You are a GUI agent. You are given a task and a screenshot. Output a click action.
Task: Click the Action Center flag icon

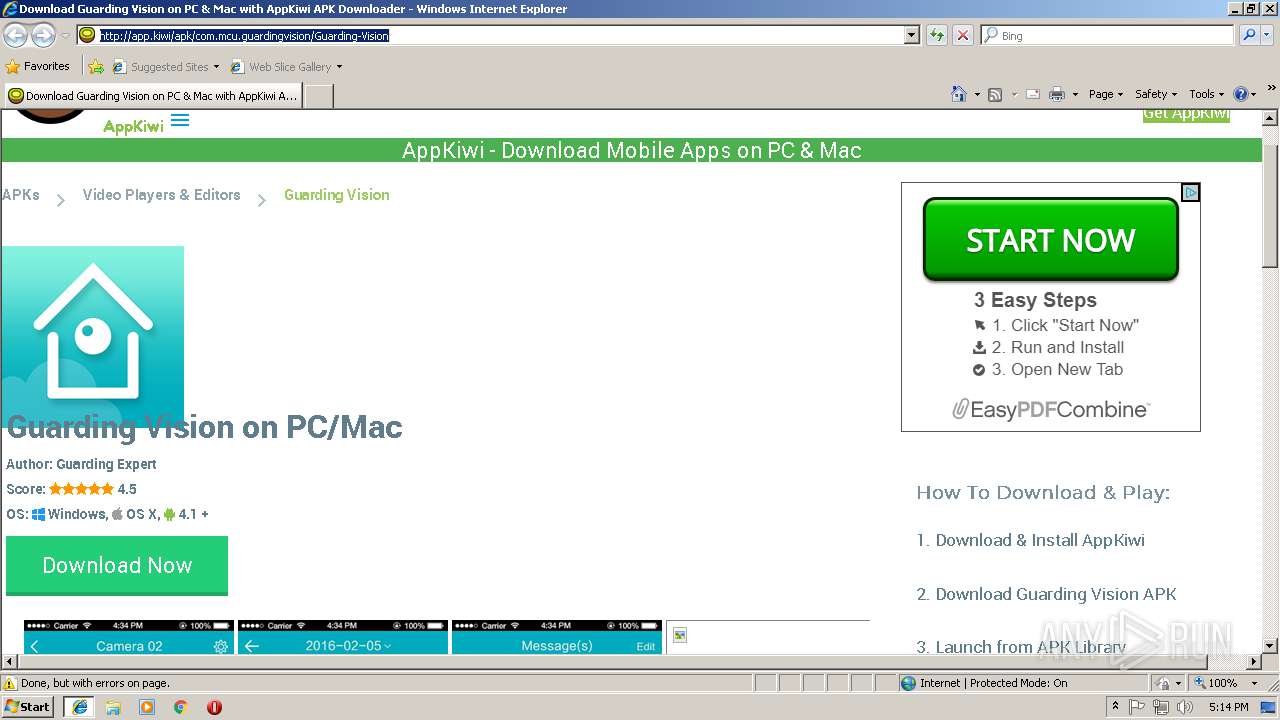point(1137,707)
